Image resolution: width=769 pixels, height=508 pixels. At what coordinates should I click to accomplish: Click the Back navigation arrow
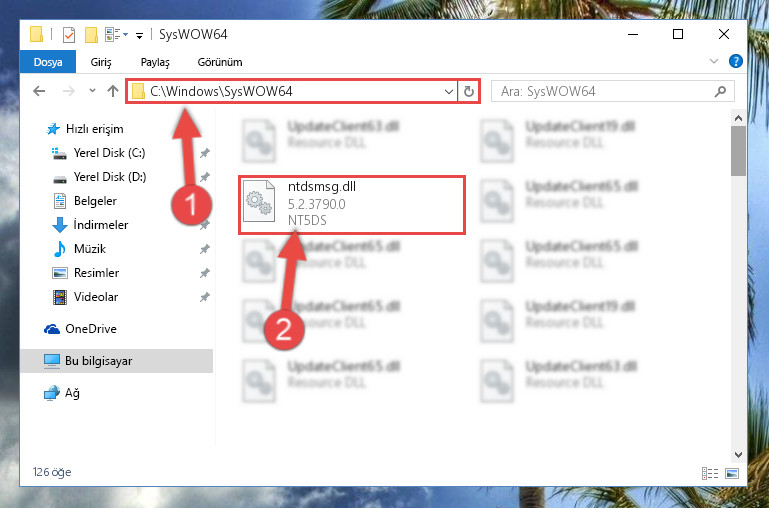tap(39, 91)
